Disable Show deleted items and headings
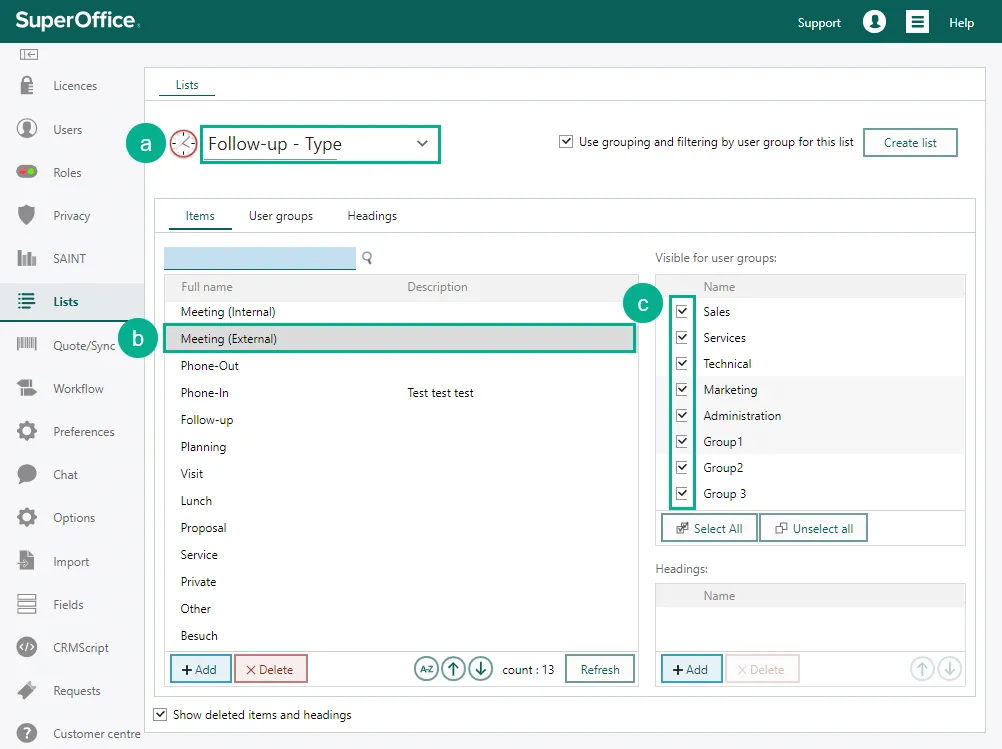Image resolution: width=1002 pixels, height=749 pixels. pyautogui.click(x=160, y=715)
